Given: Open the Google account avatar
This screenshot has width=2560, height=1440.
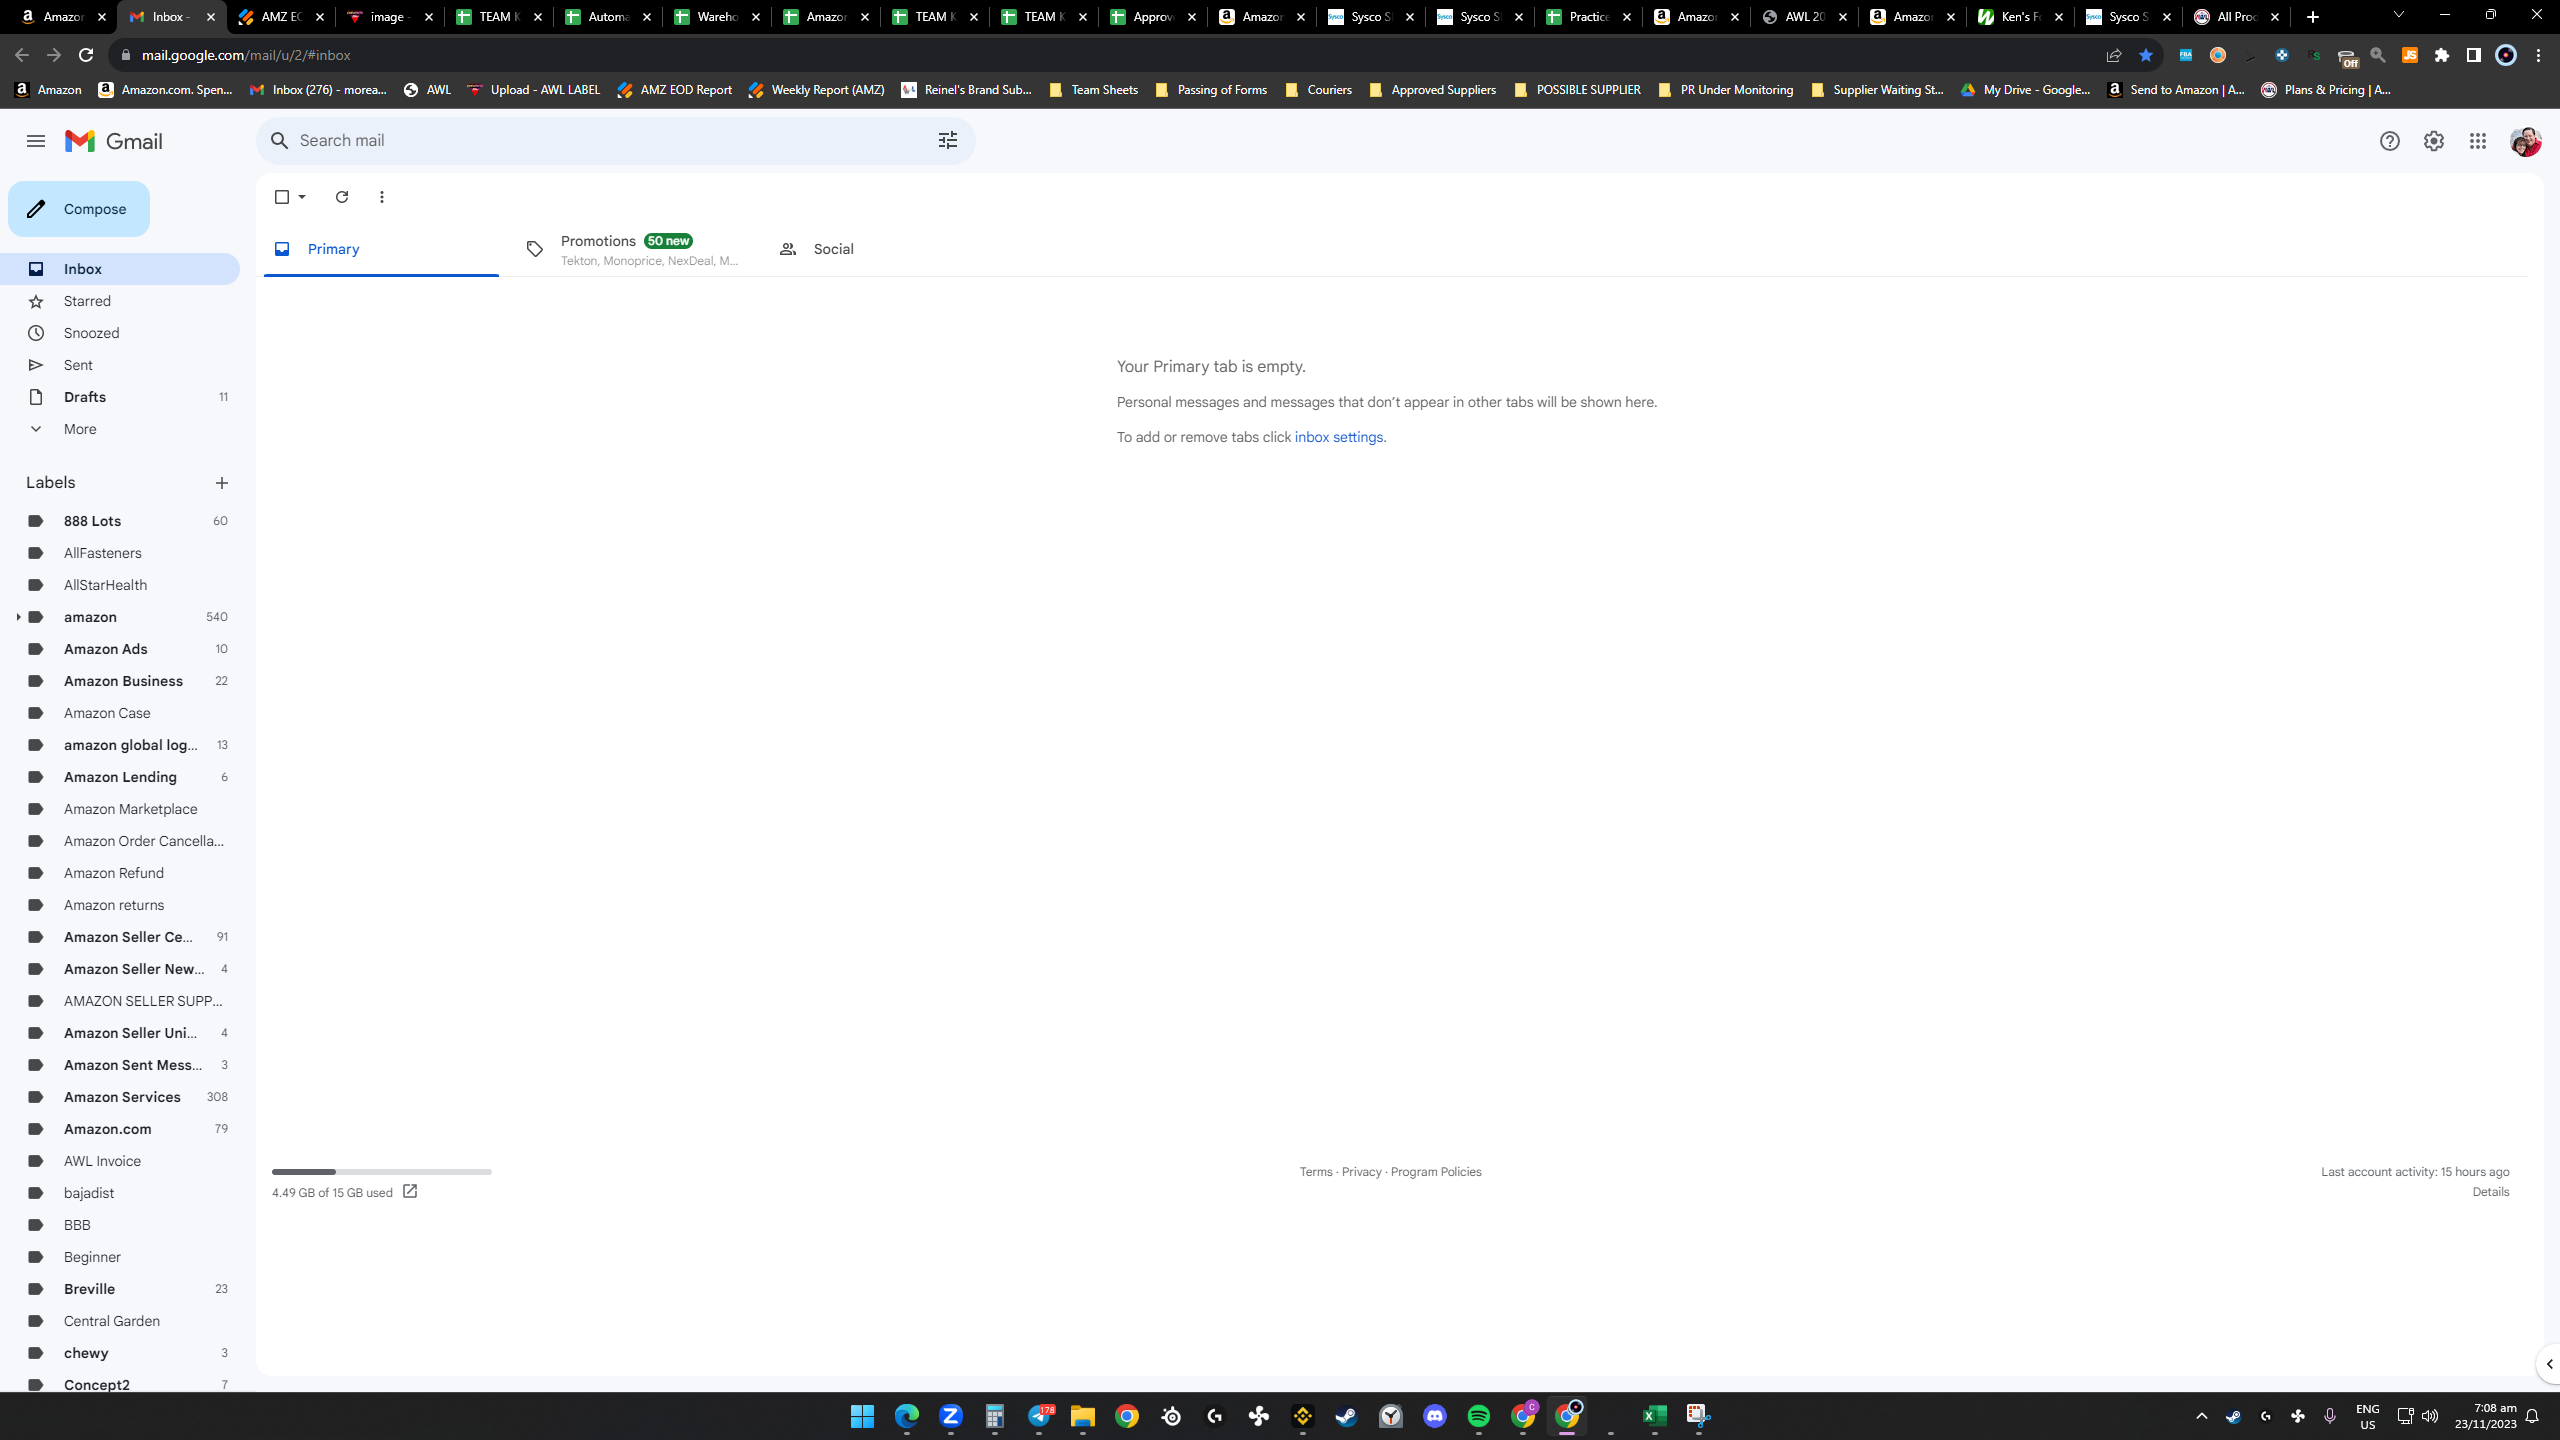Looking at the screenshot, I should [2526, 141].
